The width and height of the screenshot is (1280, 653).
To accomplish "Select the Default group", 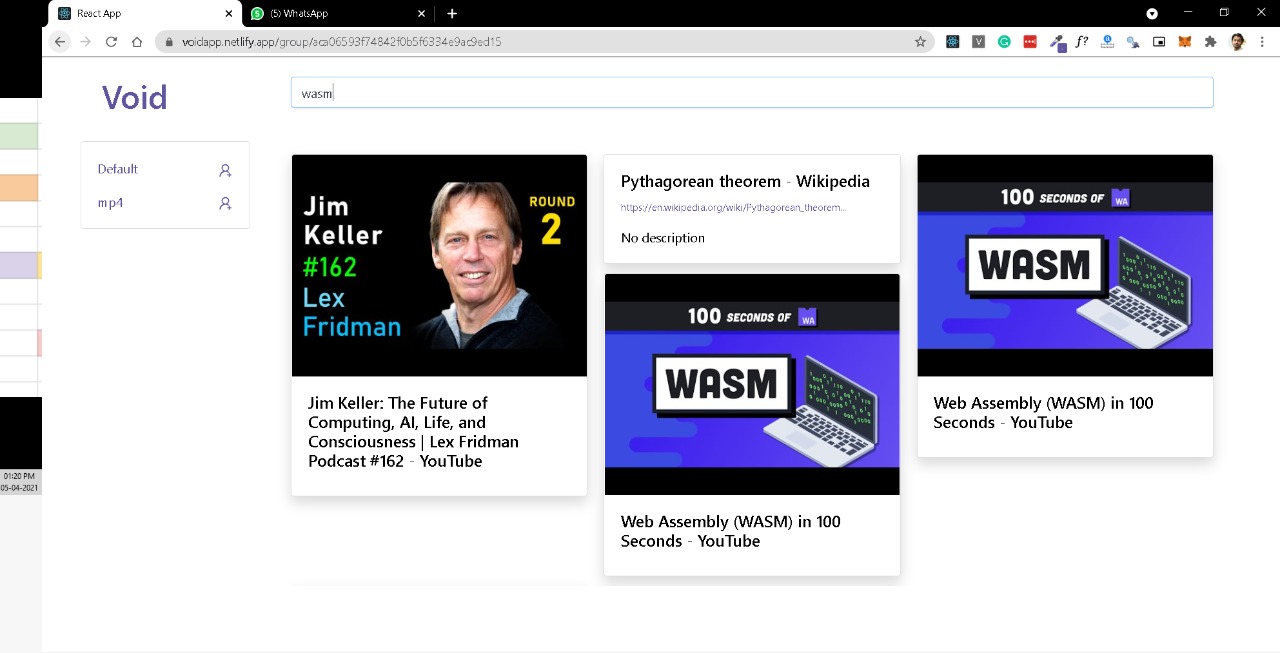I will tap(118, 169).
